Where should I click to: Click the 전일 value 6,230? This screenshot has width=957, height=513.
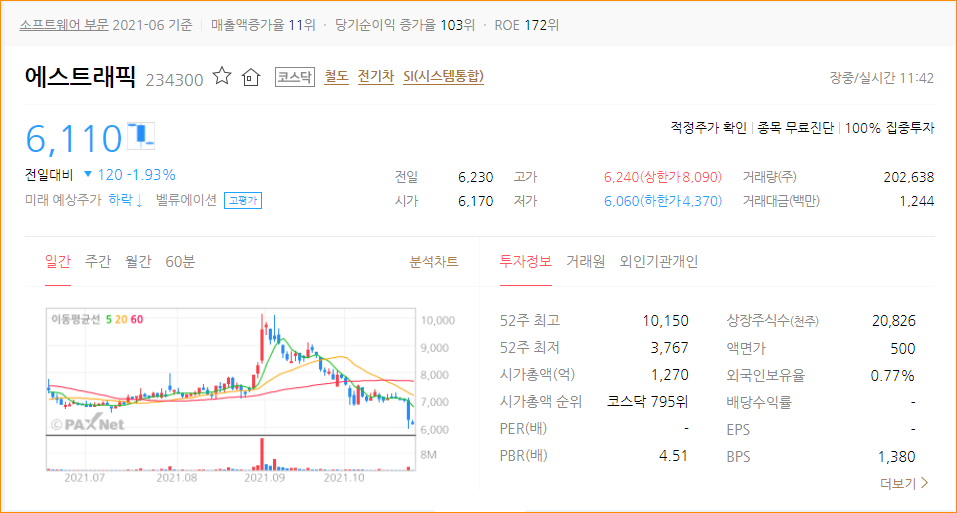tap(475, 177)
